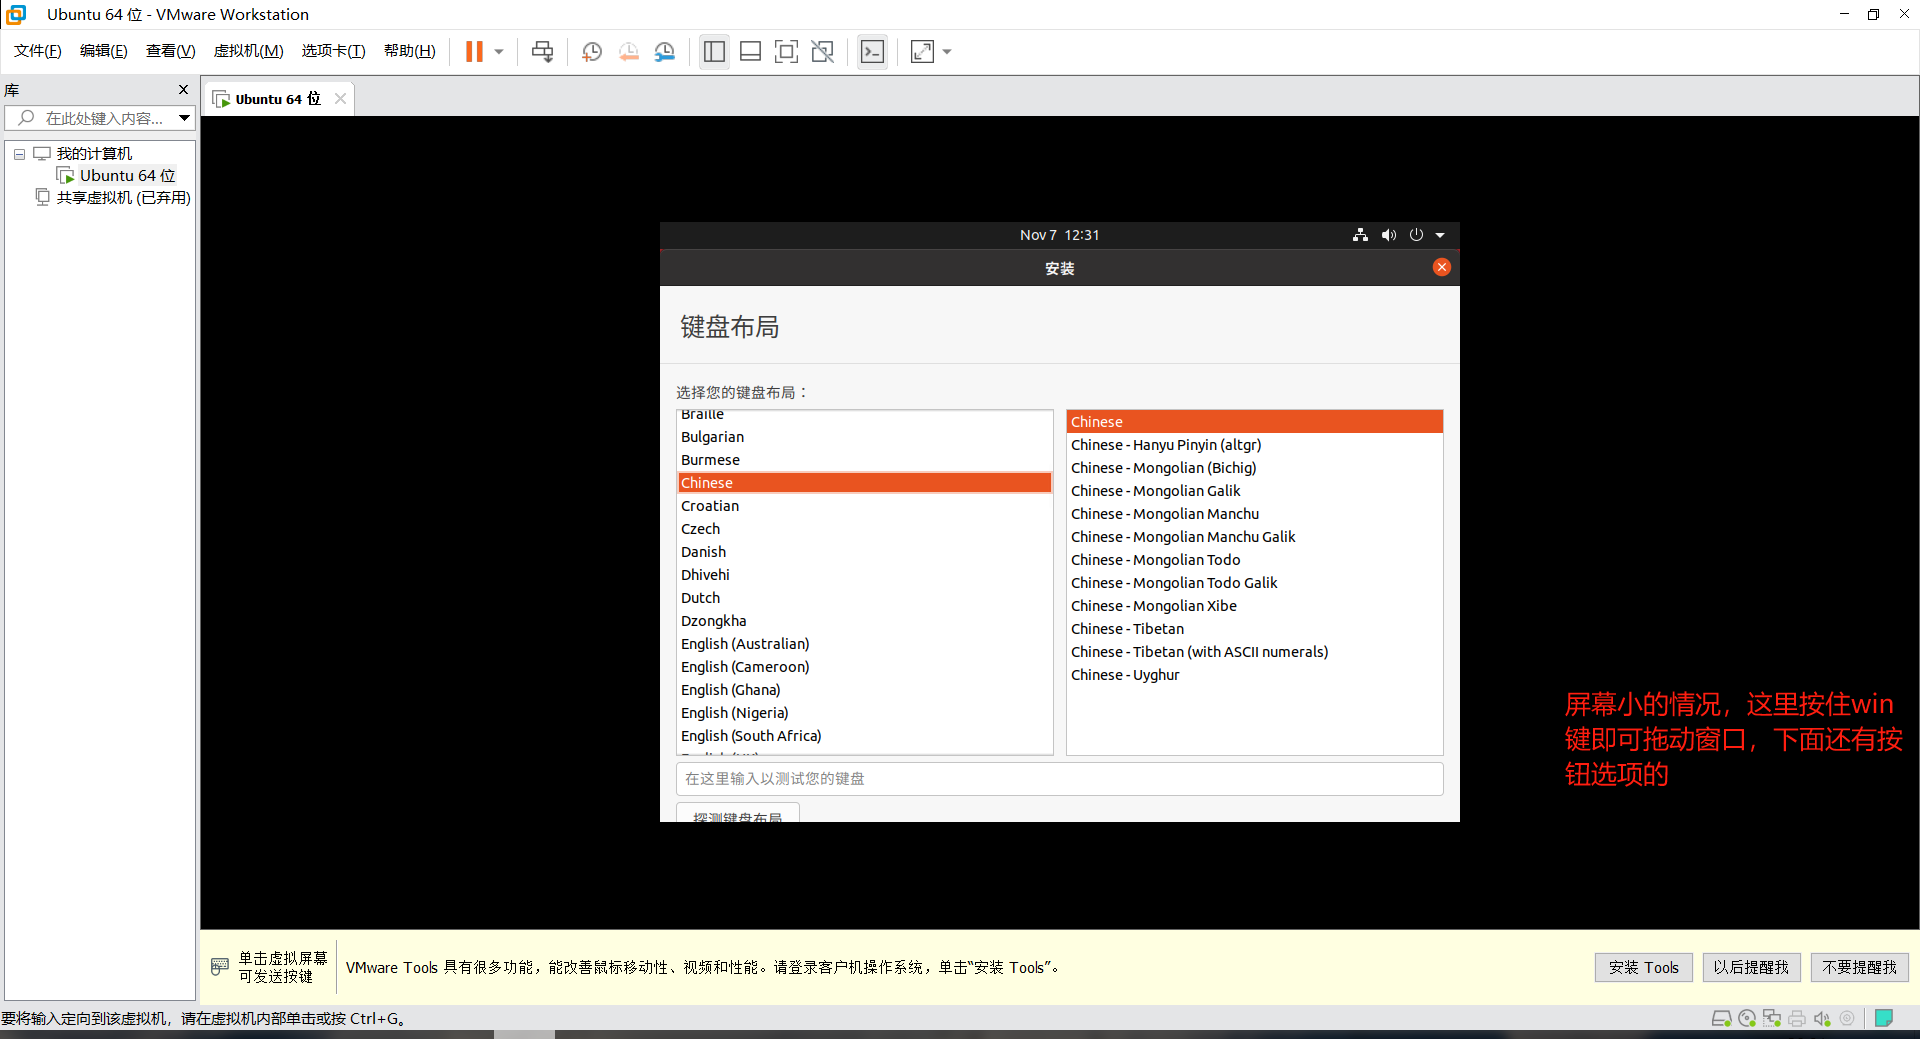Screen dimensions: 1920x1039
Task: Toggle the thumbnail bar view
Action: pos(750,51)
